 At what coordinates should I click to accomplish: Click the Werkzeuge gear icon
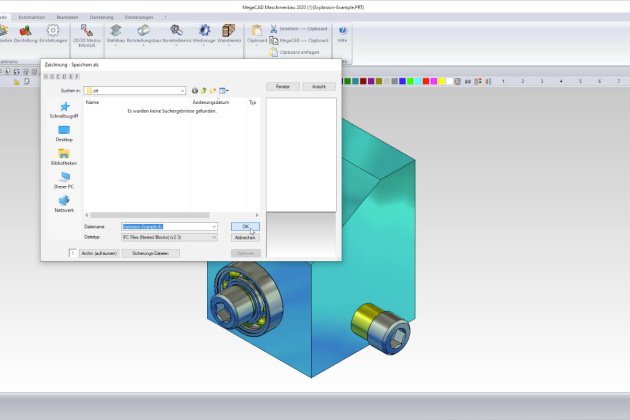(203, 34)
